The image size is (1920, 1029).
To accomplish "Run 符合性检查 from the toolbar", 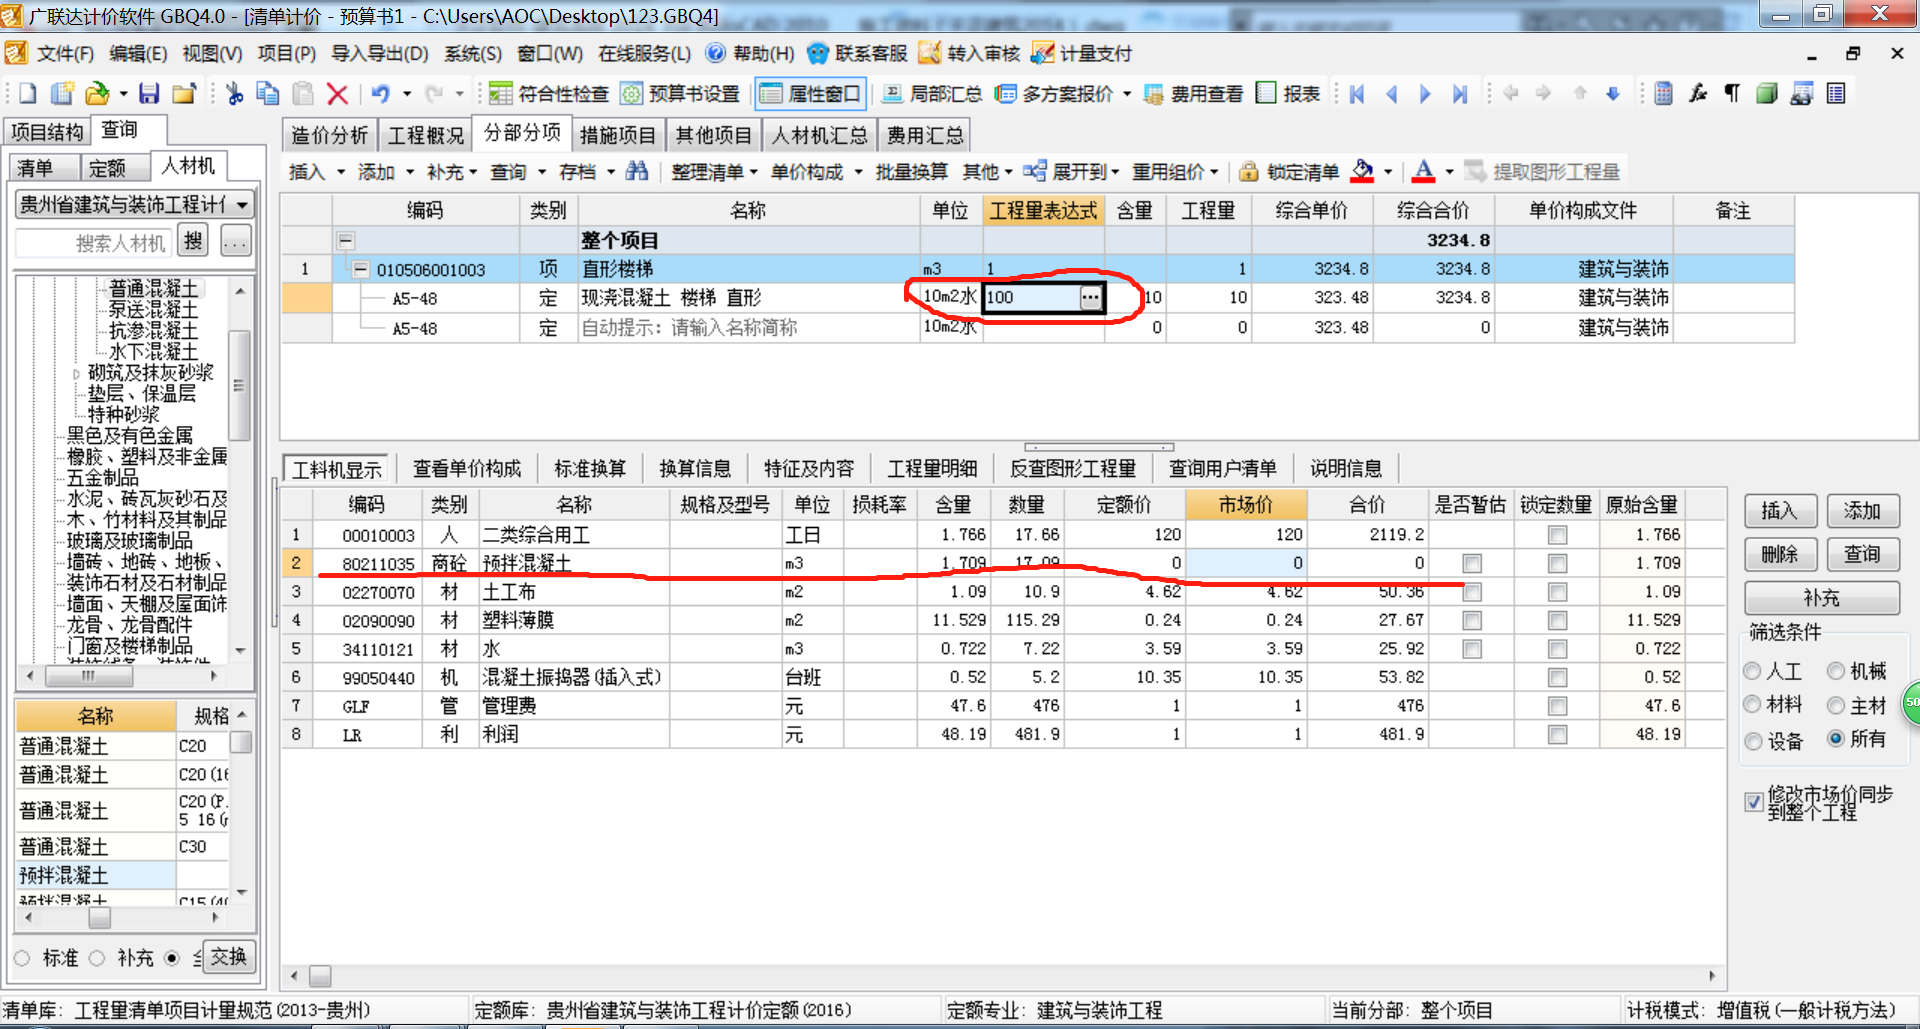I will coord(549,94).
